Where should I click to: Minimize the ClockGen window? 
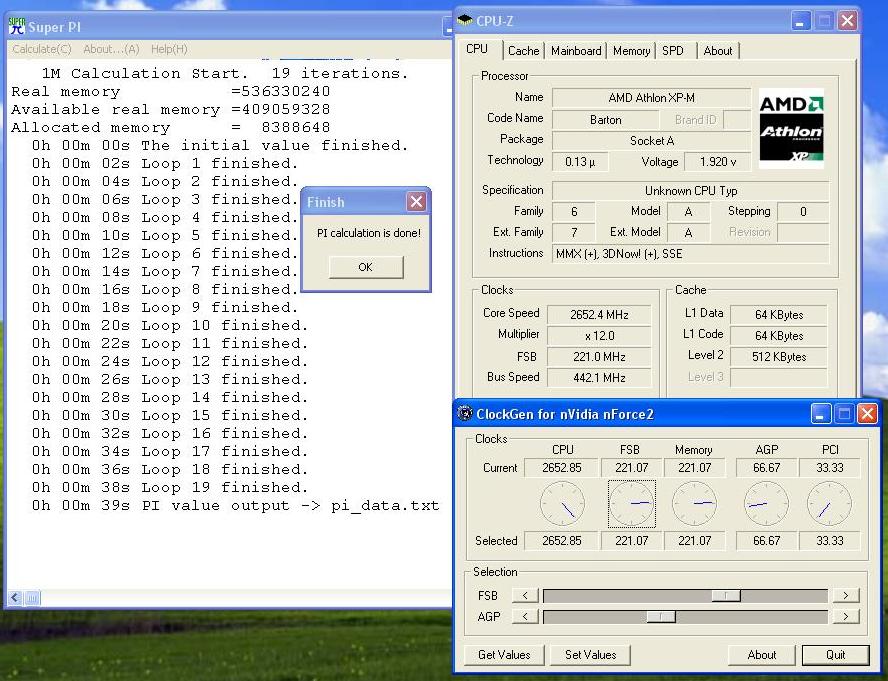coord(821,414)
